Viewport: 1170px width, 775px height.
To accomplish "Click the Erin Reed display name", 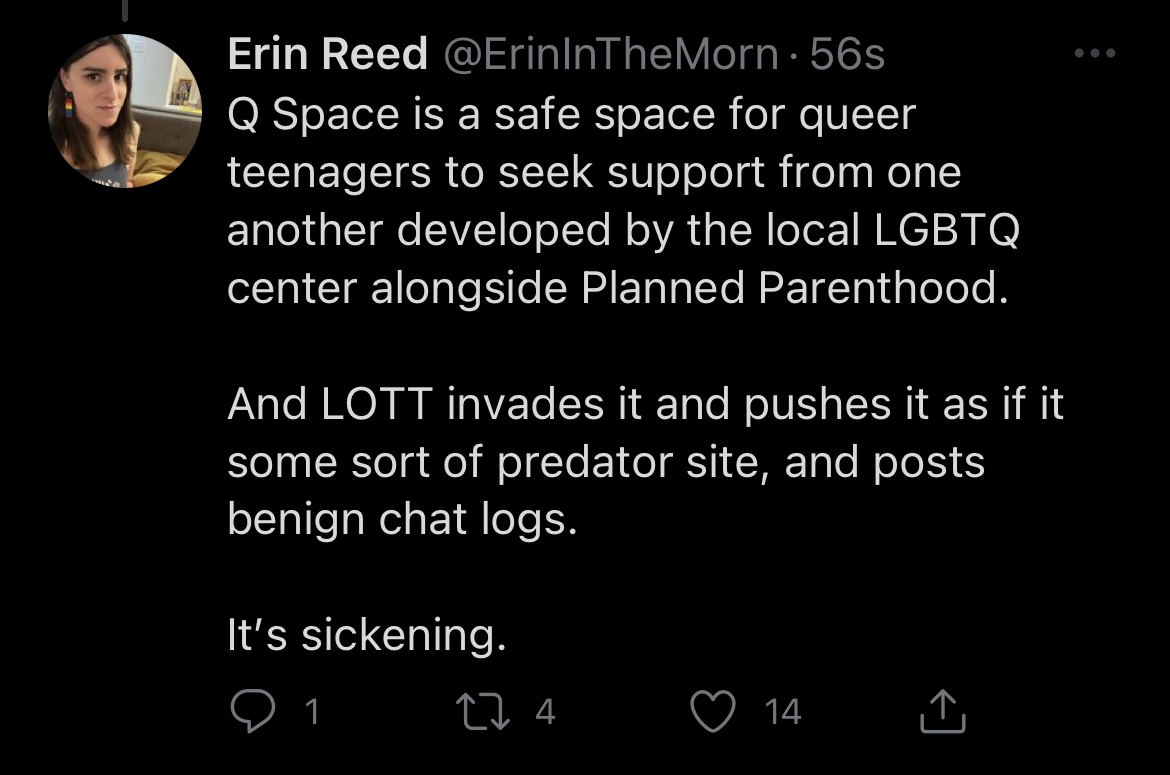I will click(327, 54).
